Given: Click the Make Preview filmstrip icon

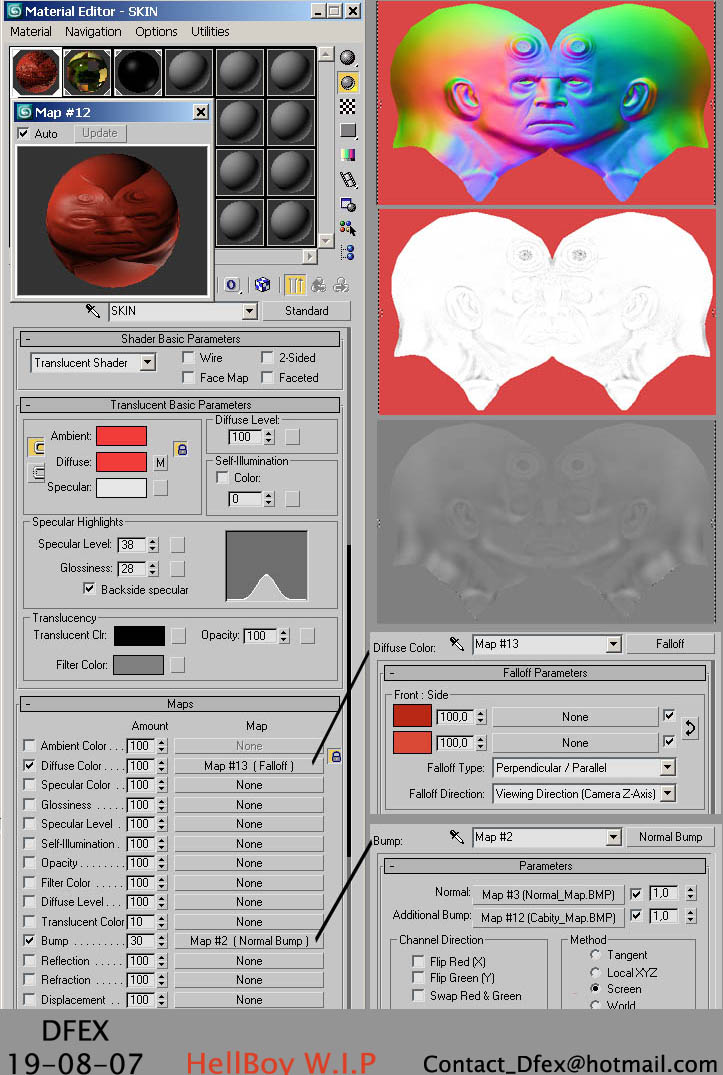Looking at the screenshot, I should pos(348,180).
